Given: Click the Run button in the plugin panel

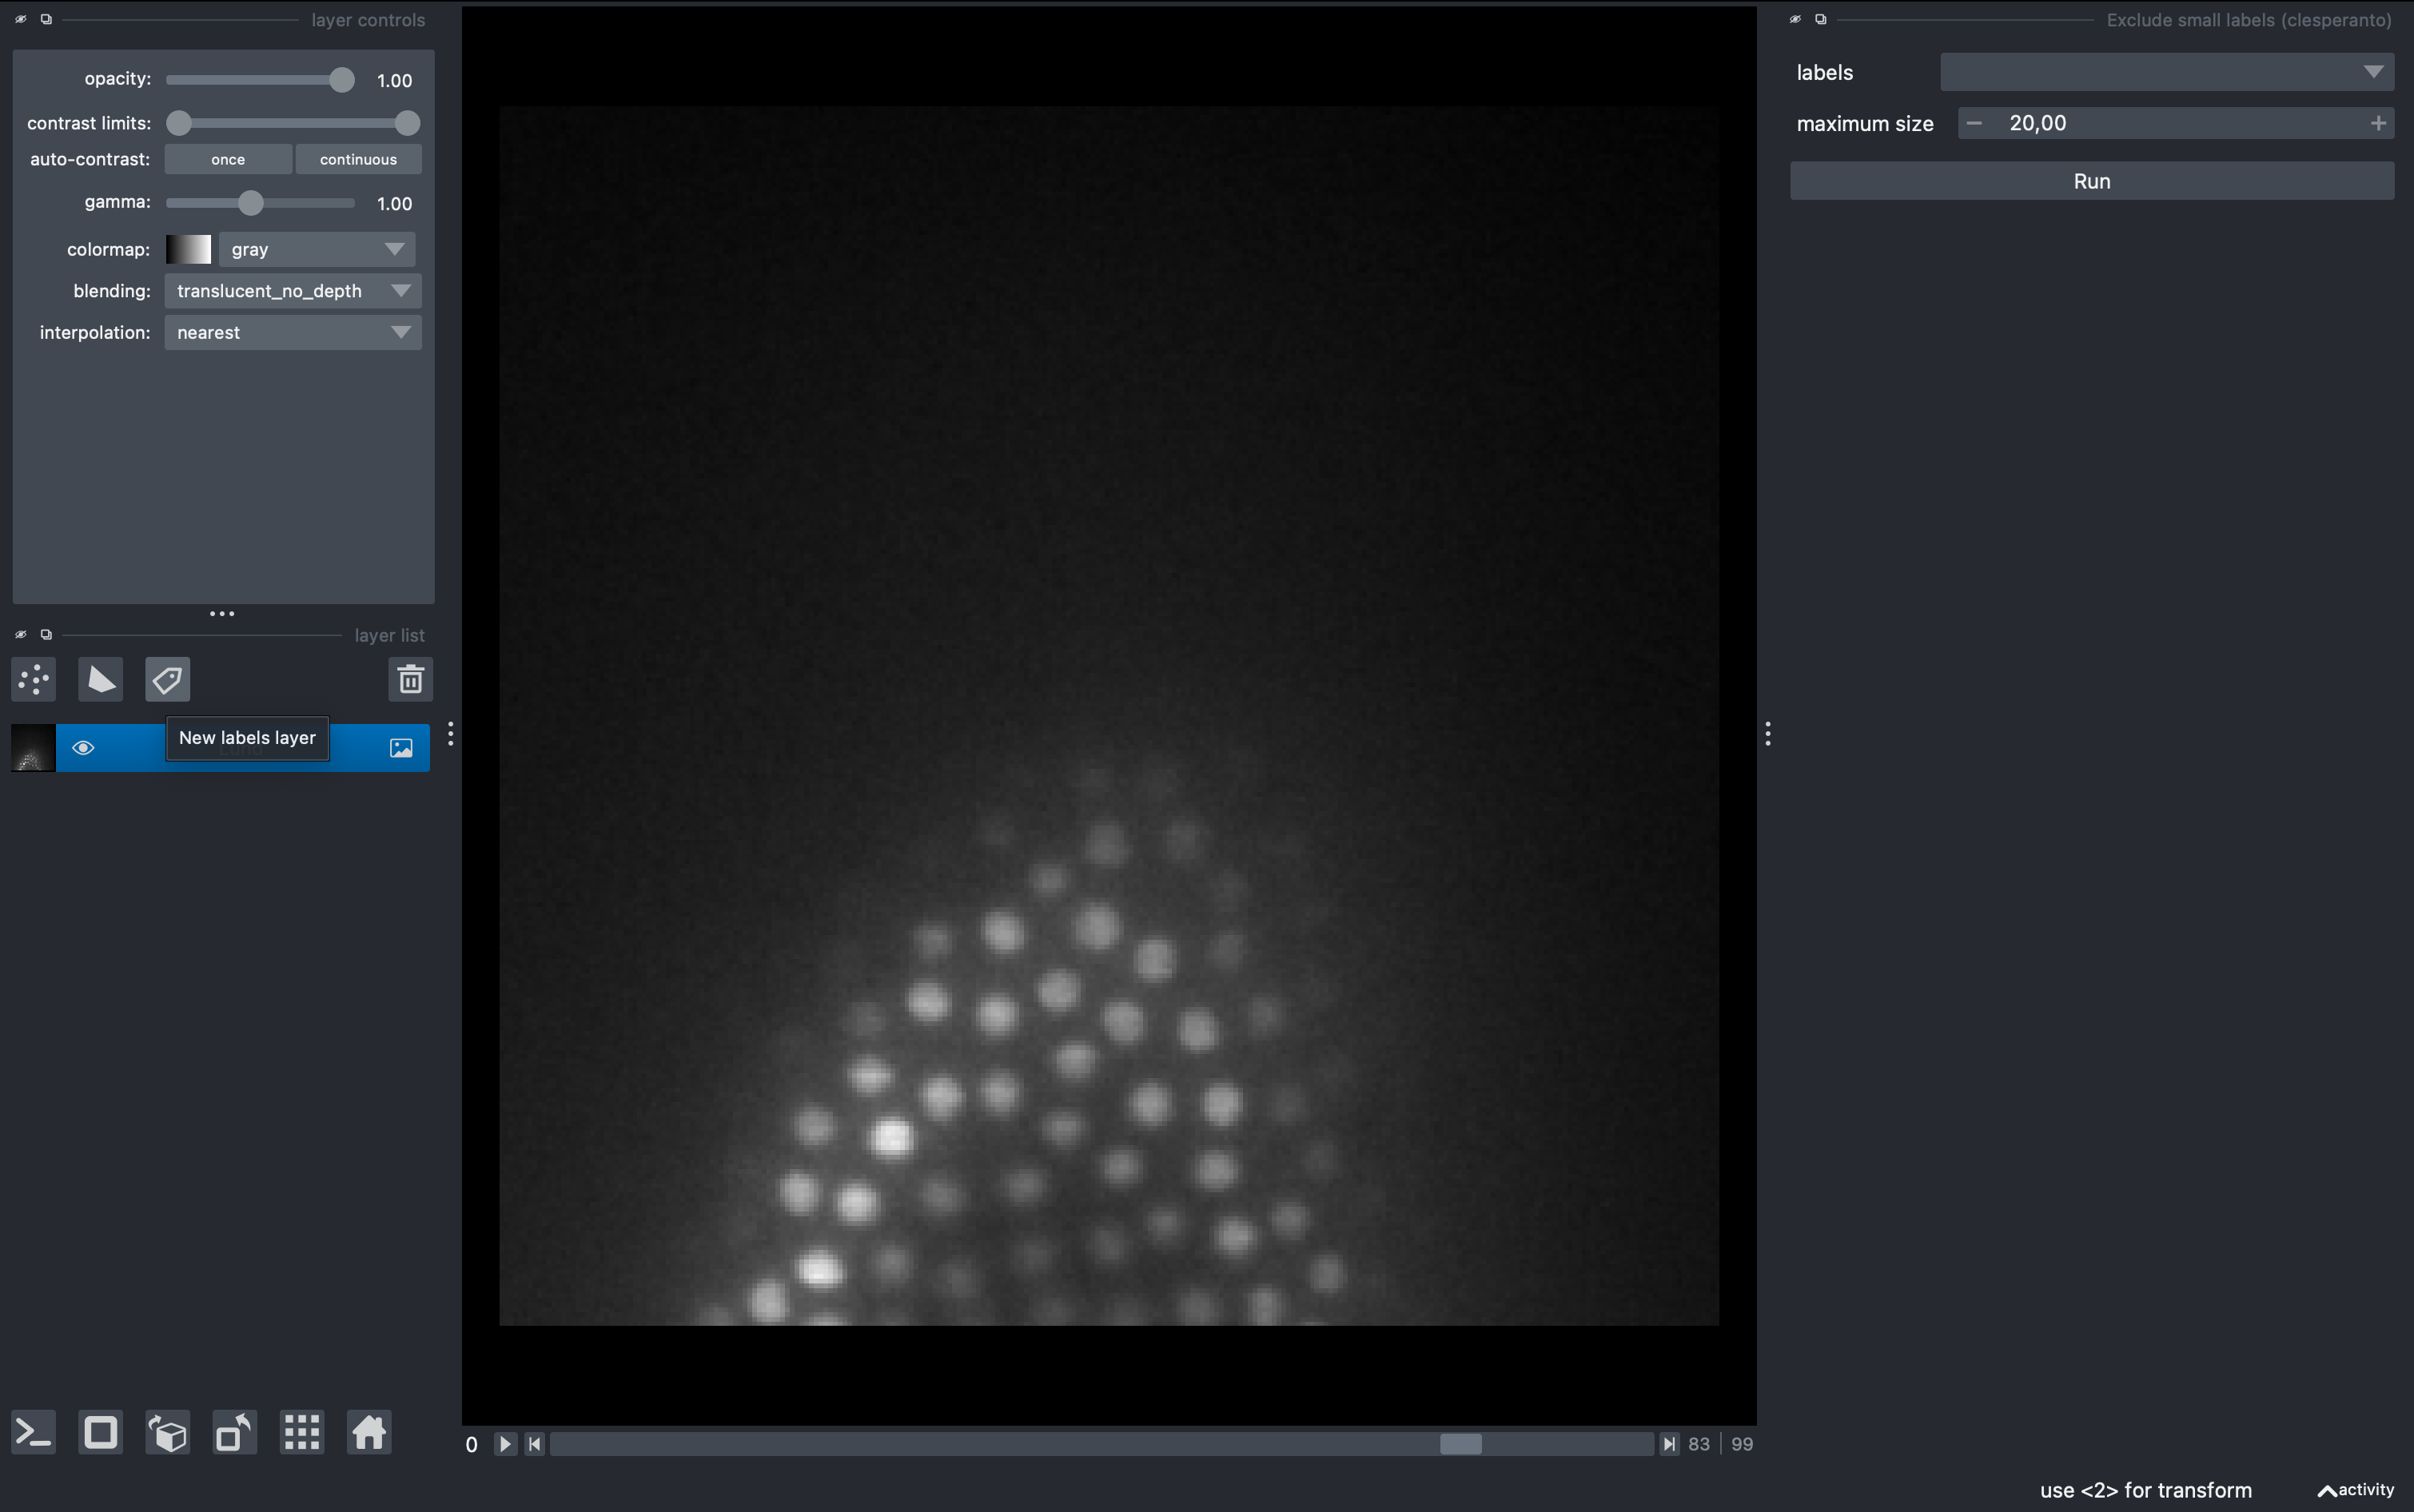Looking at the screenshot, I should [2090, 180].
